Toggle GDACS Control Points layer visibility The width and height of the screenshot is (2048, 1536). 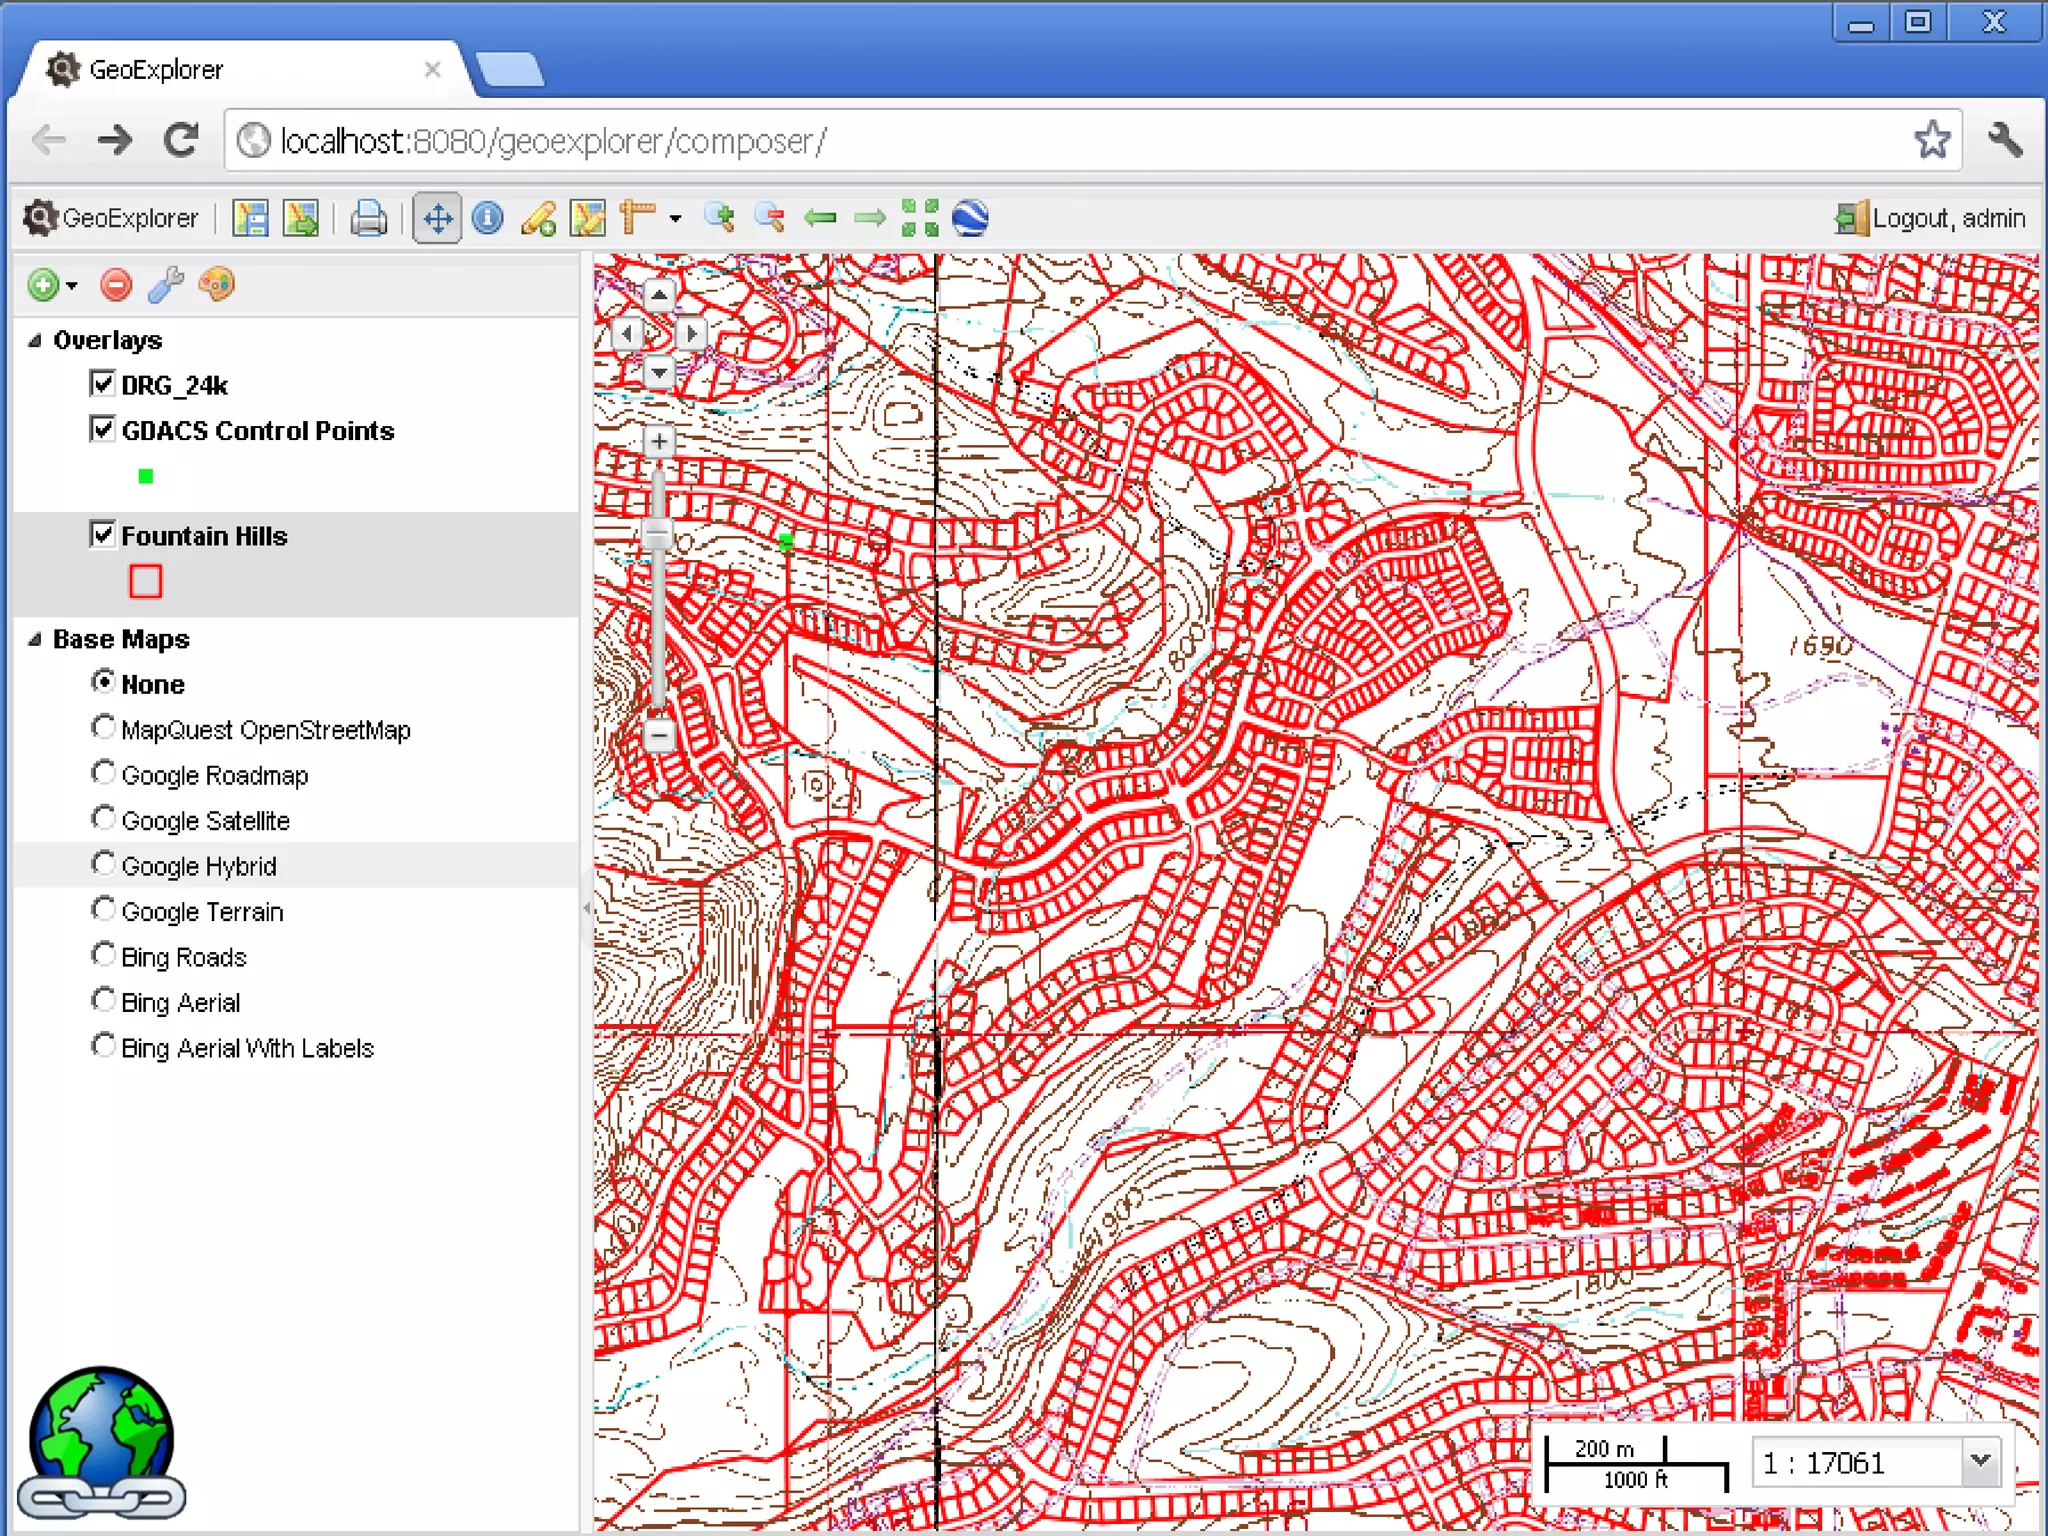102,429
